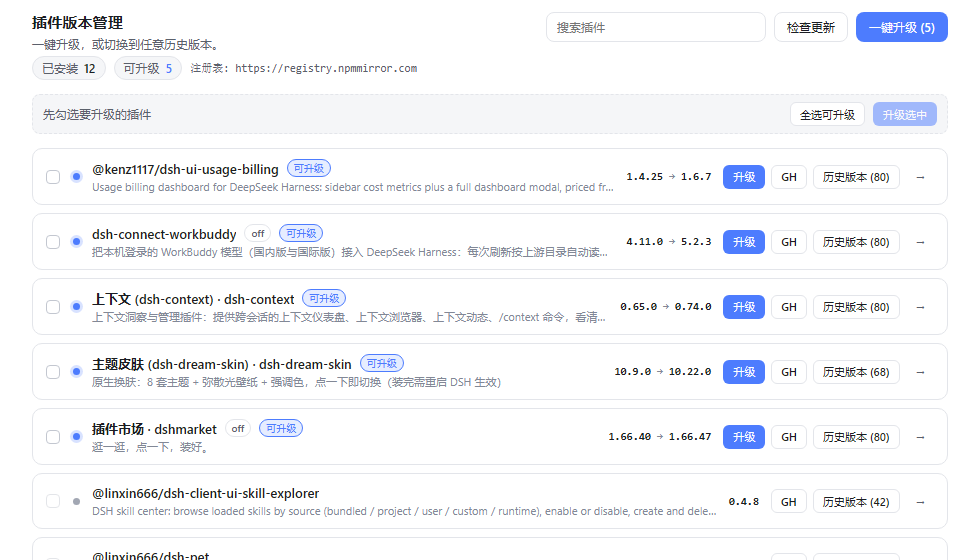Viewport: 980px width, 560px height.
Task: Click the registry URL https://registry.npmmirror.com
Action: 326,69
